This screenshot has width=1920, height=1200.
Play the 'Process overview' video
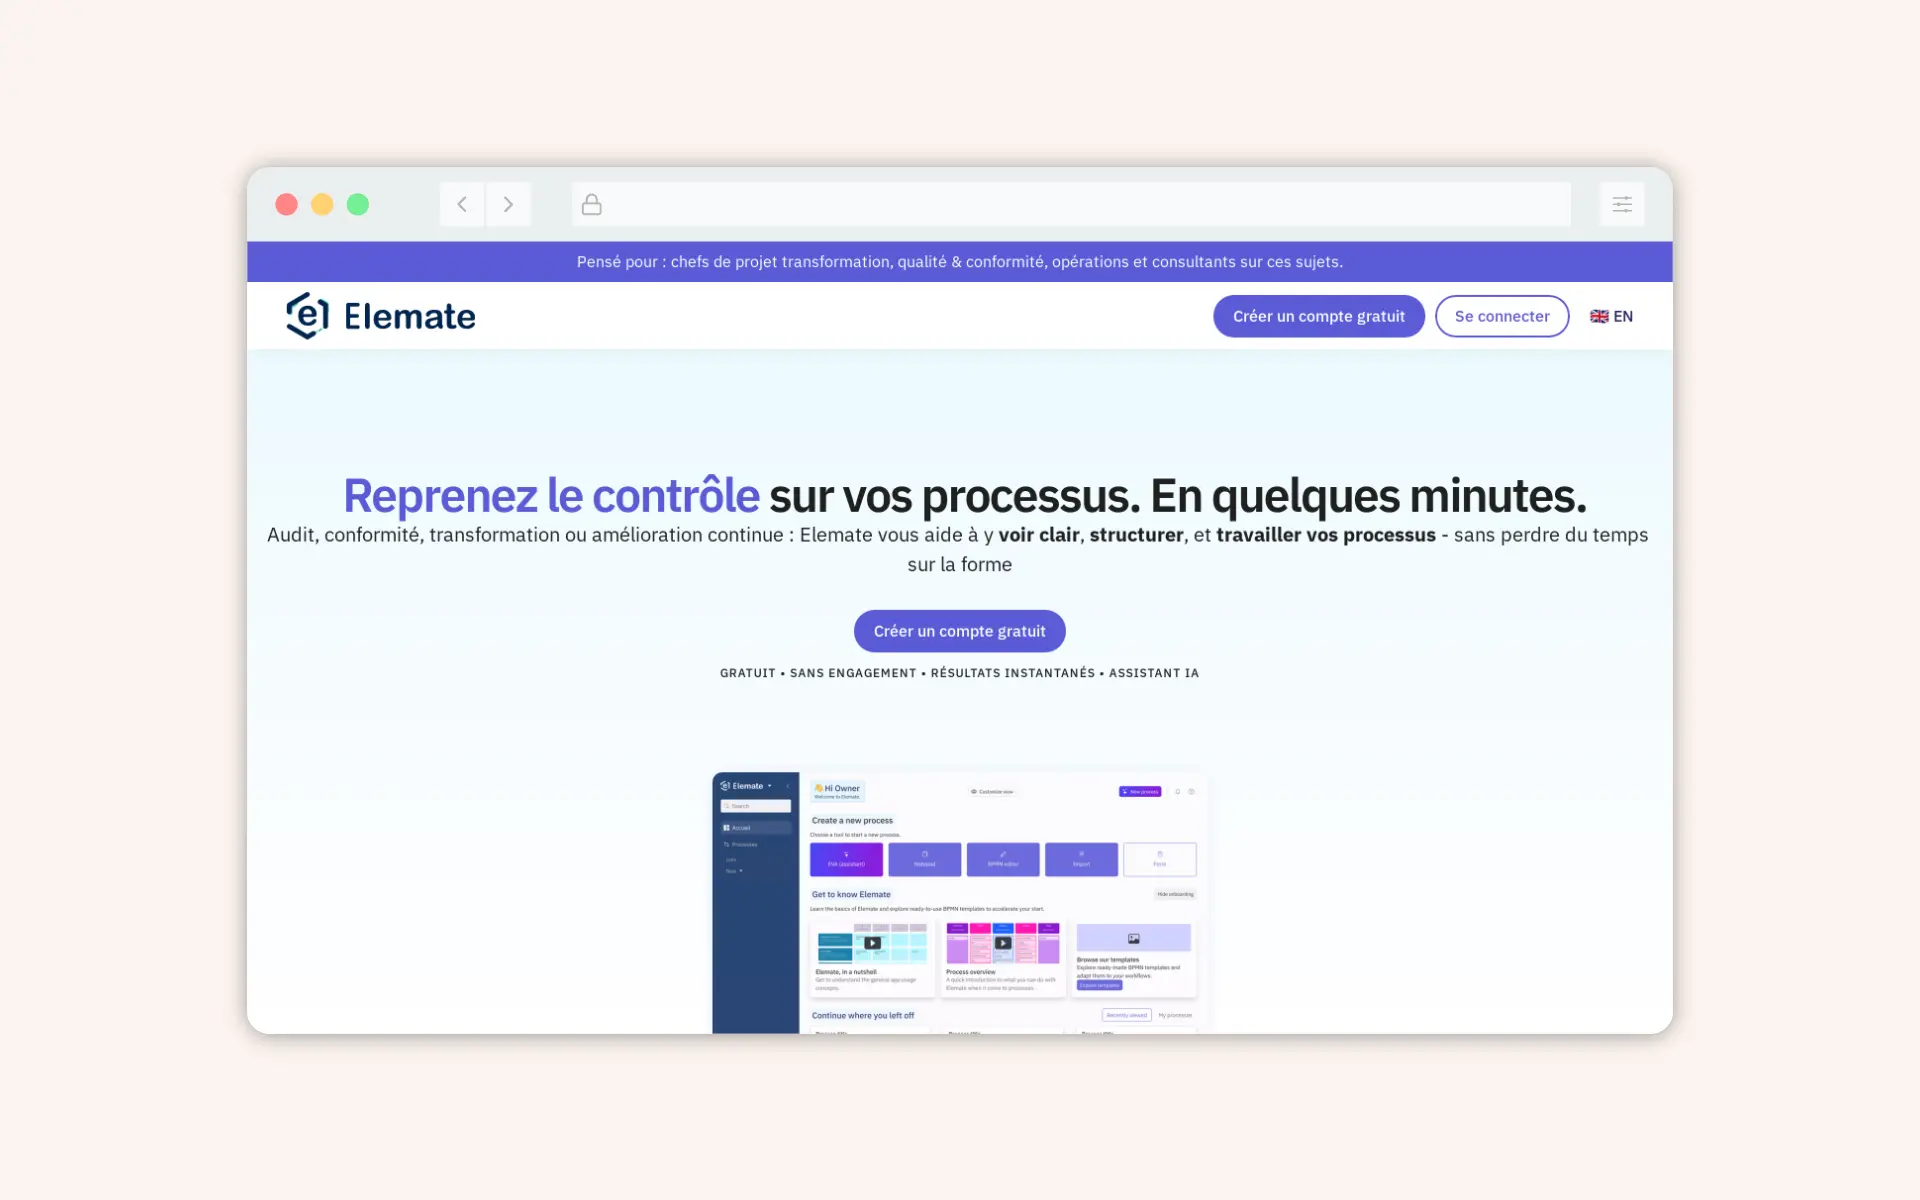1003,943
